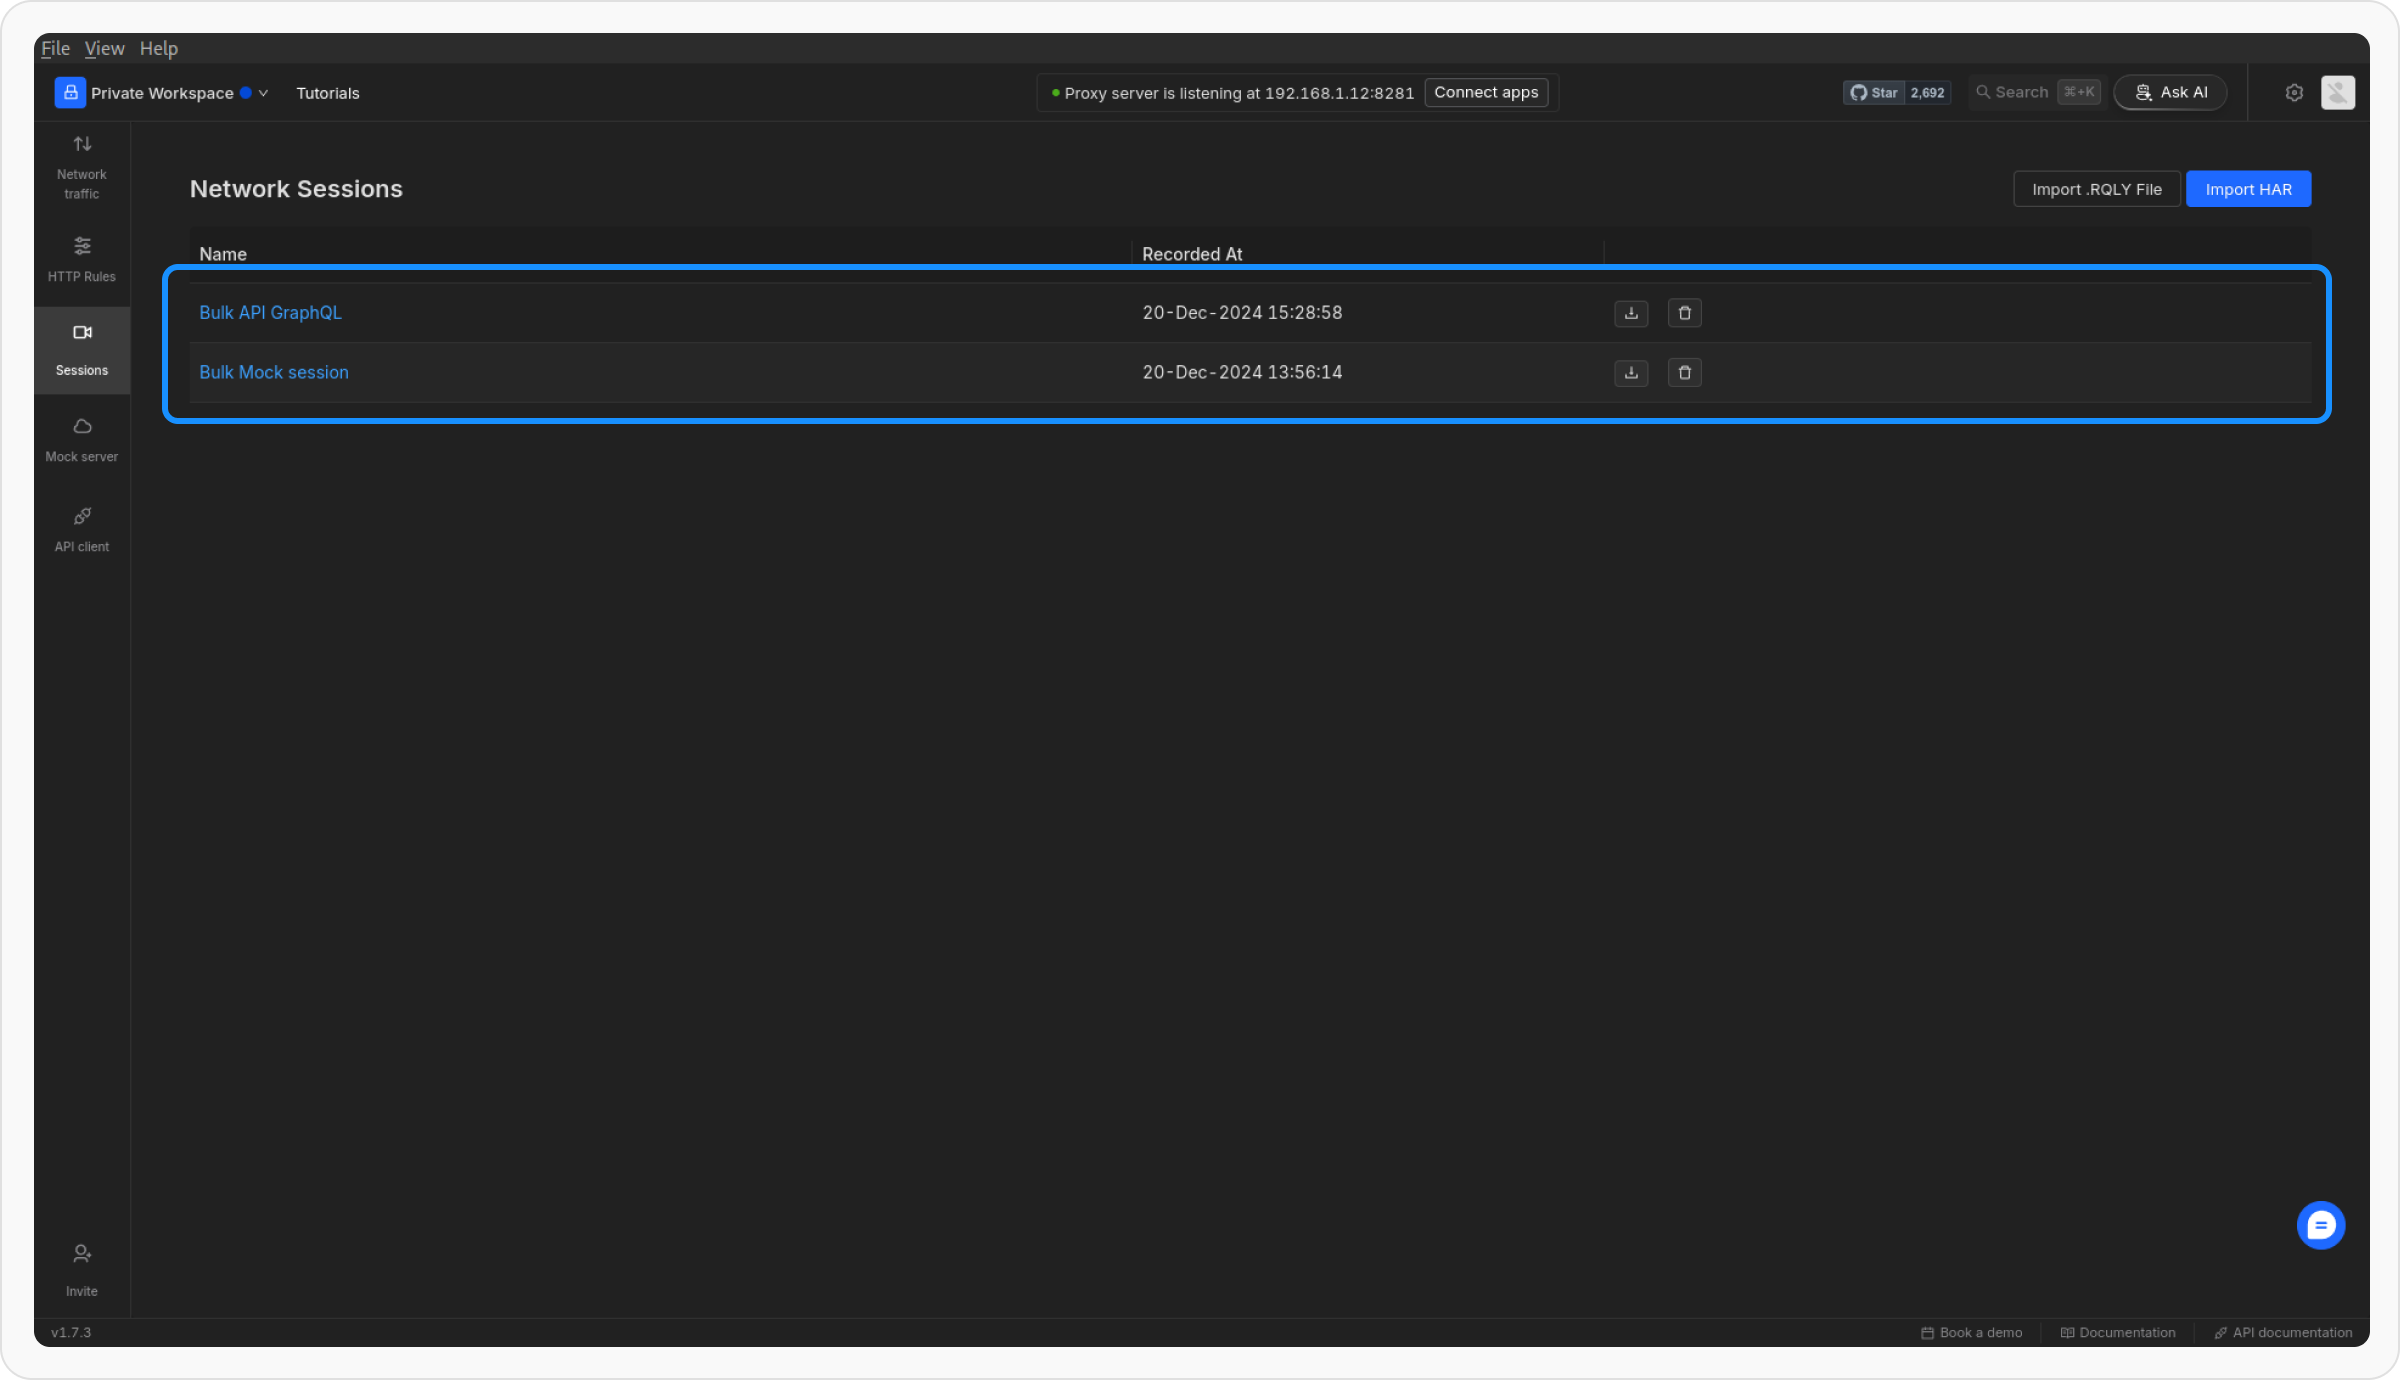Expand the Private Workspace dropdown

(x=163, y=93)
